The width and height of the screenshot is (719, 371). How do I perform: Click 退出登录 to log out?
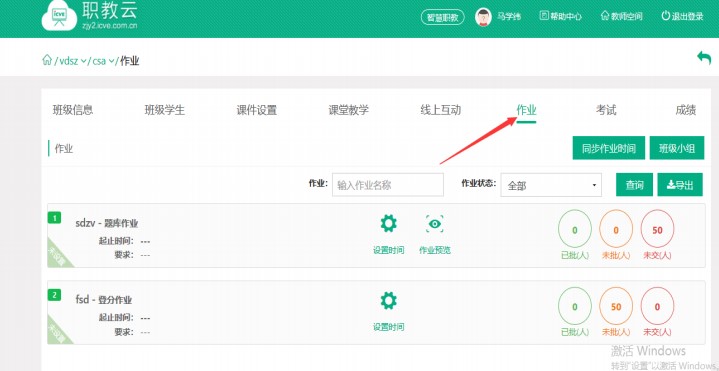[x=682, y=17]
